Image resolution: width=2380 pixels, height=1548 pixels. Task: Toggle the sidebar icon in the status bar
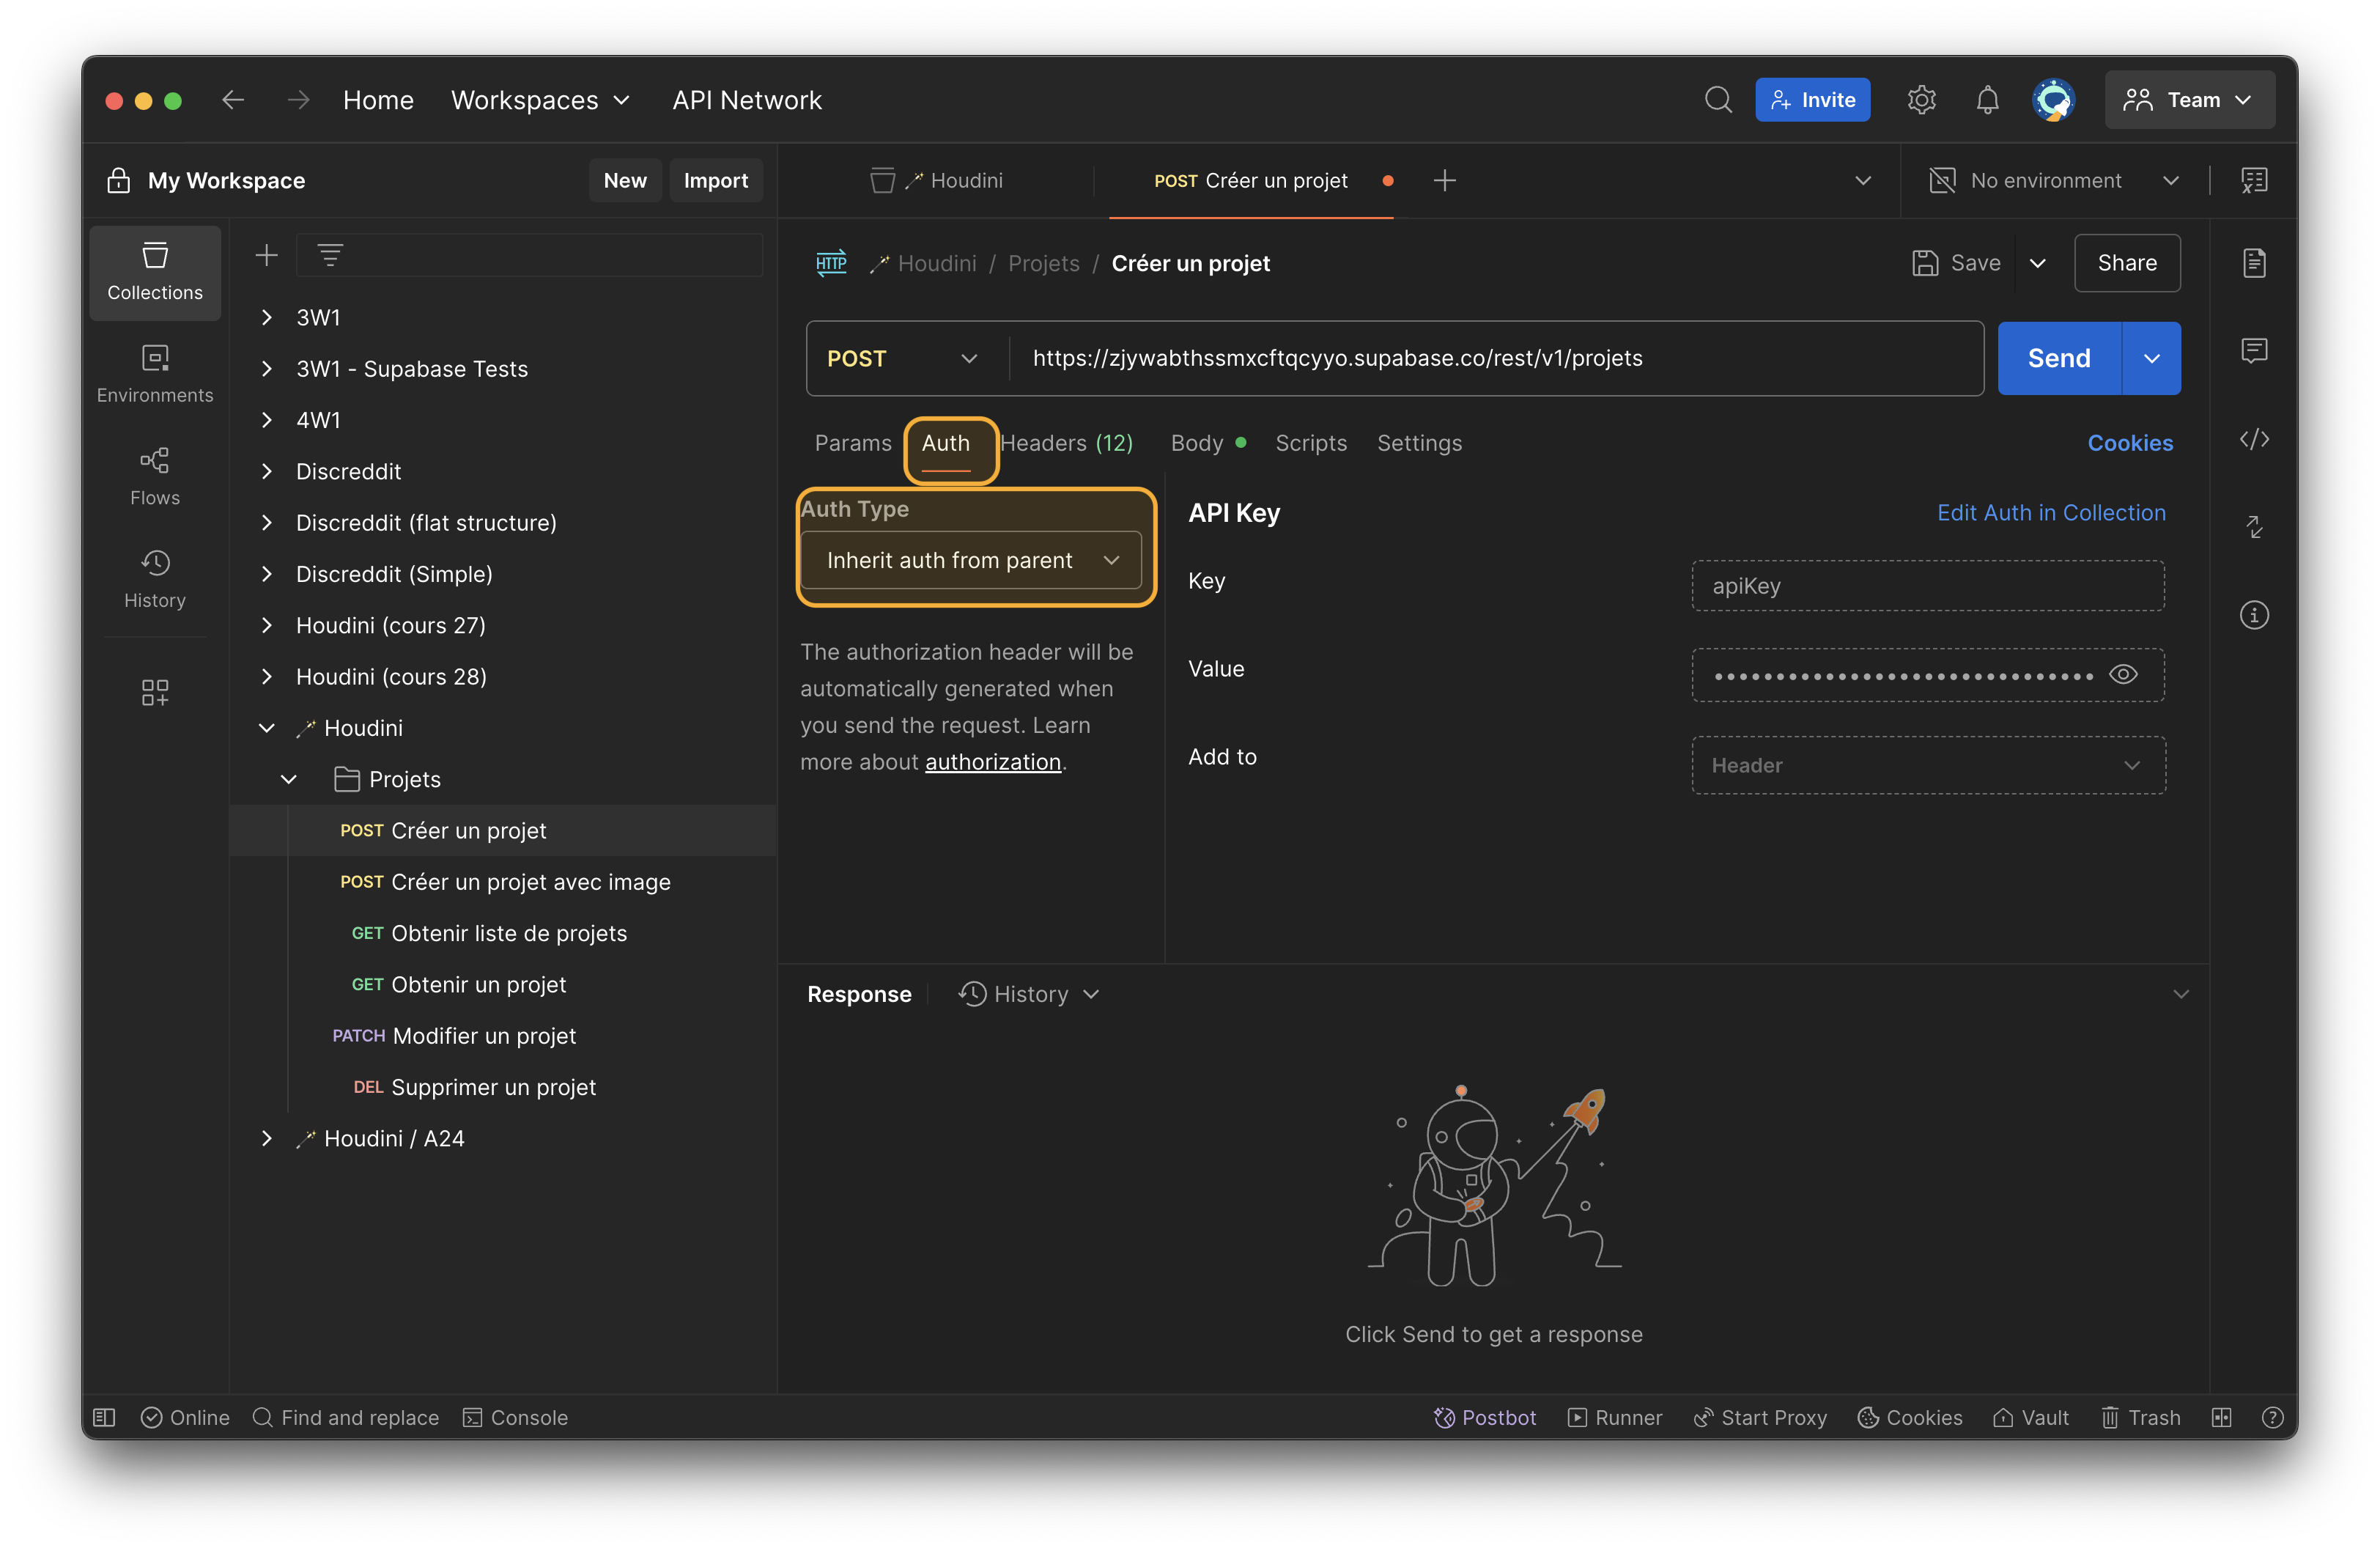point(104,1417)
